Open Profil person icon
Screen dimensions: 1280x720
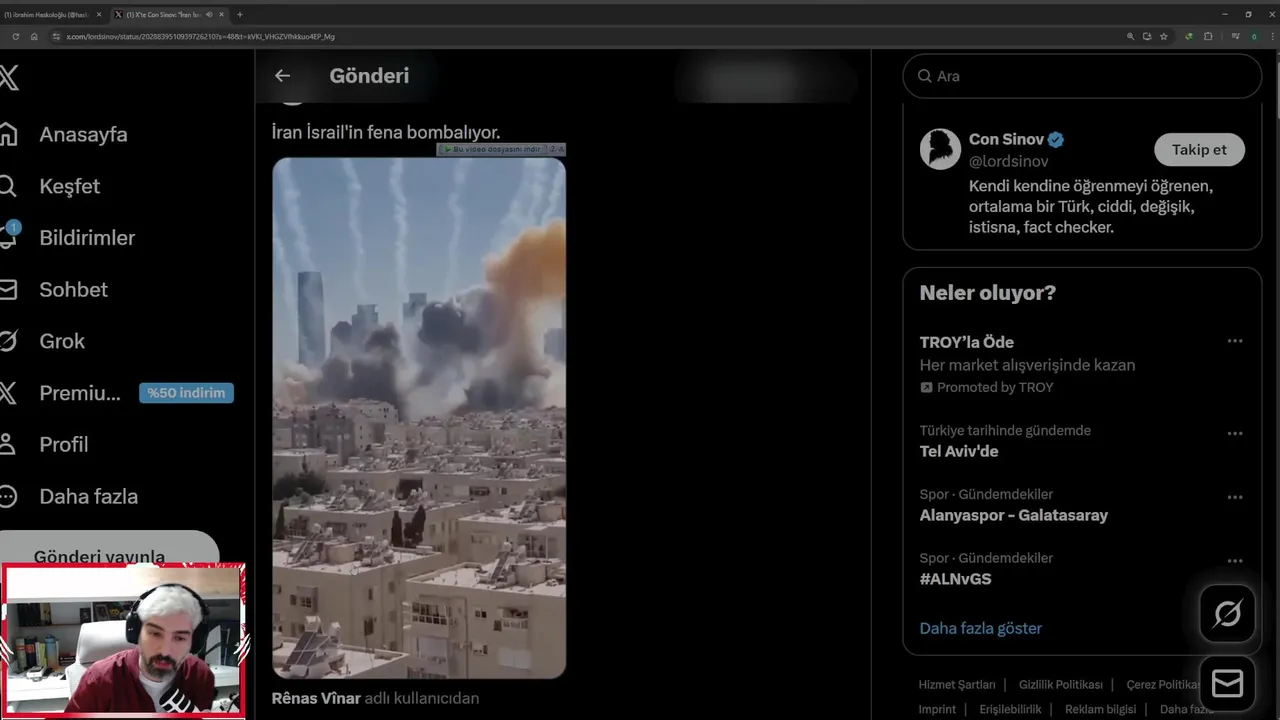click(x=8, y=444)
